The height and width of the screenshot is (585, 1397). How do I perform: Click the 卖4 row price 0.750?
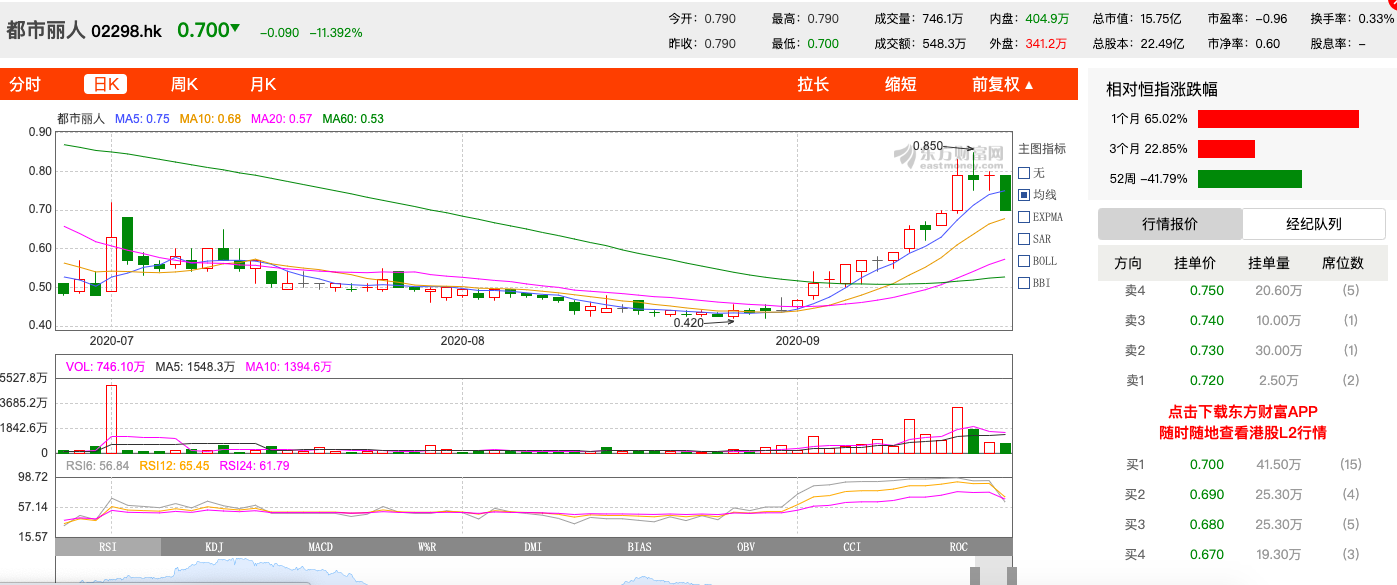click(1206, 290)
